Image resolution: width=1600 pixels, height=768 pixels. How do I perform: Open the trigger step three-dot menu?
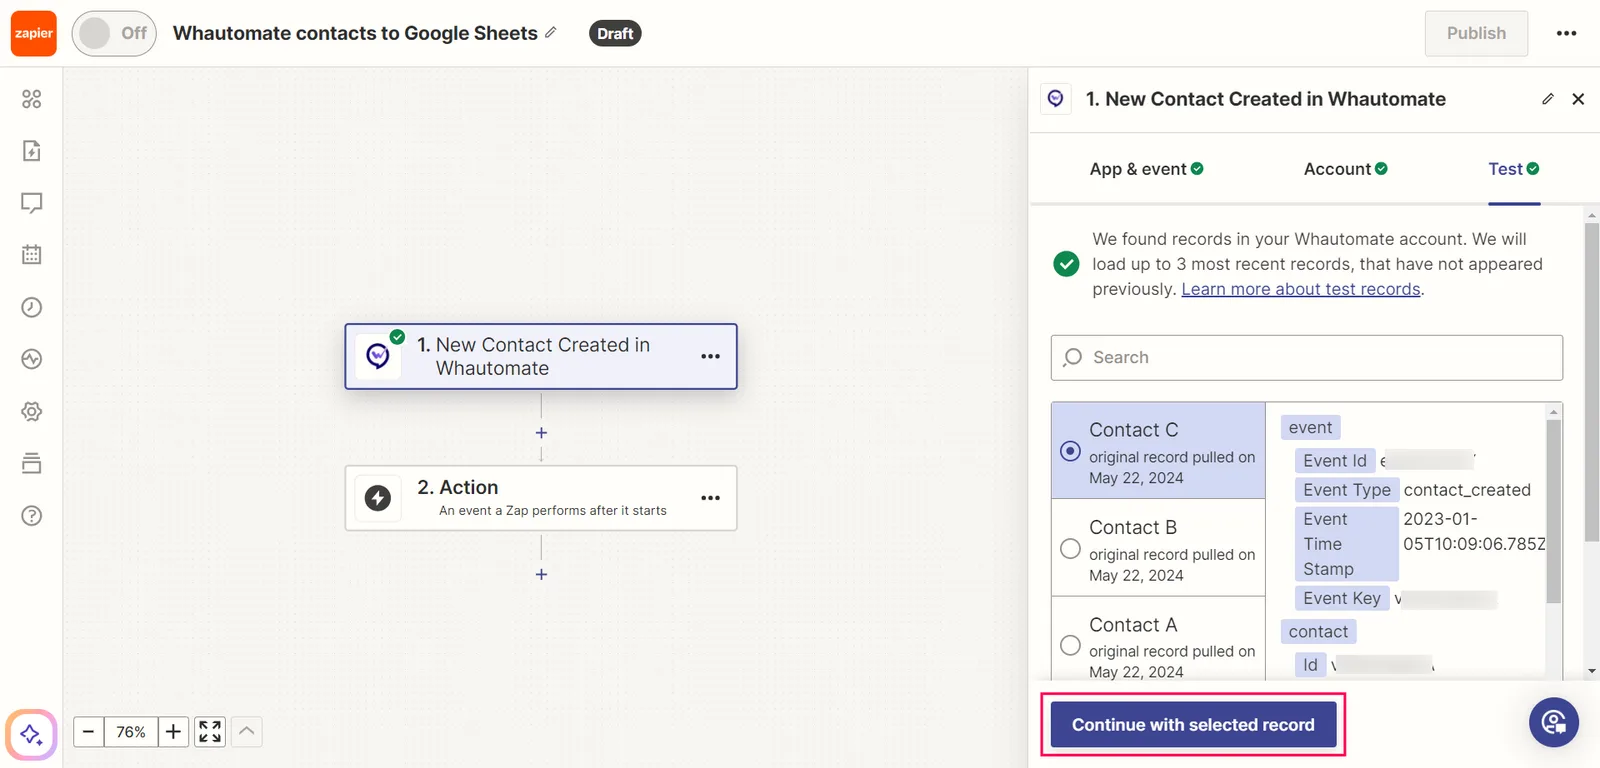711,356
